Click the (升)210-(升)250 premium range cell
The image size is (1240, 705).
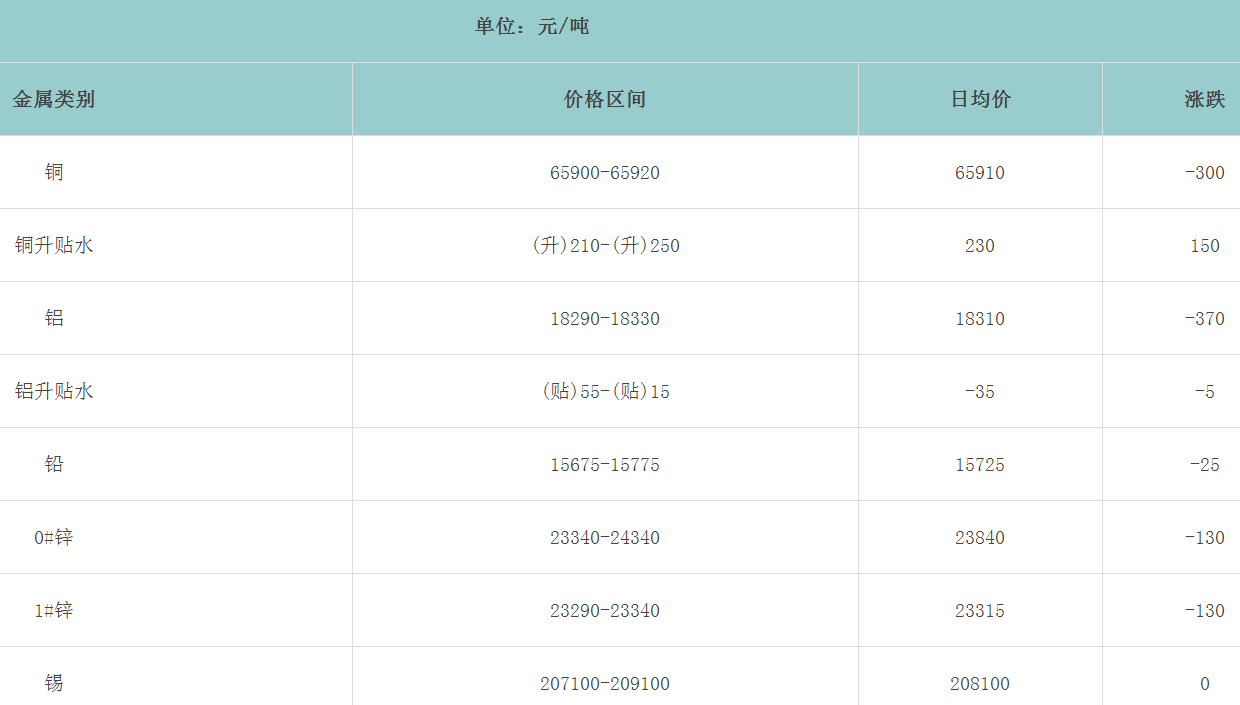point(605,246)
